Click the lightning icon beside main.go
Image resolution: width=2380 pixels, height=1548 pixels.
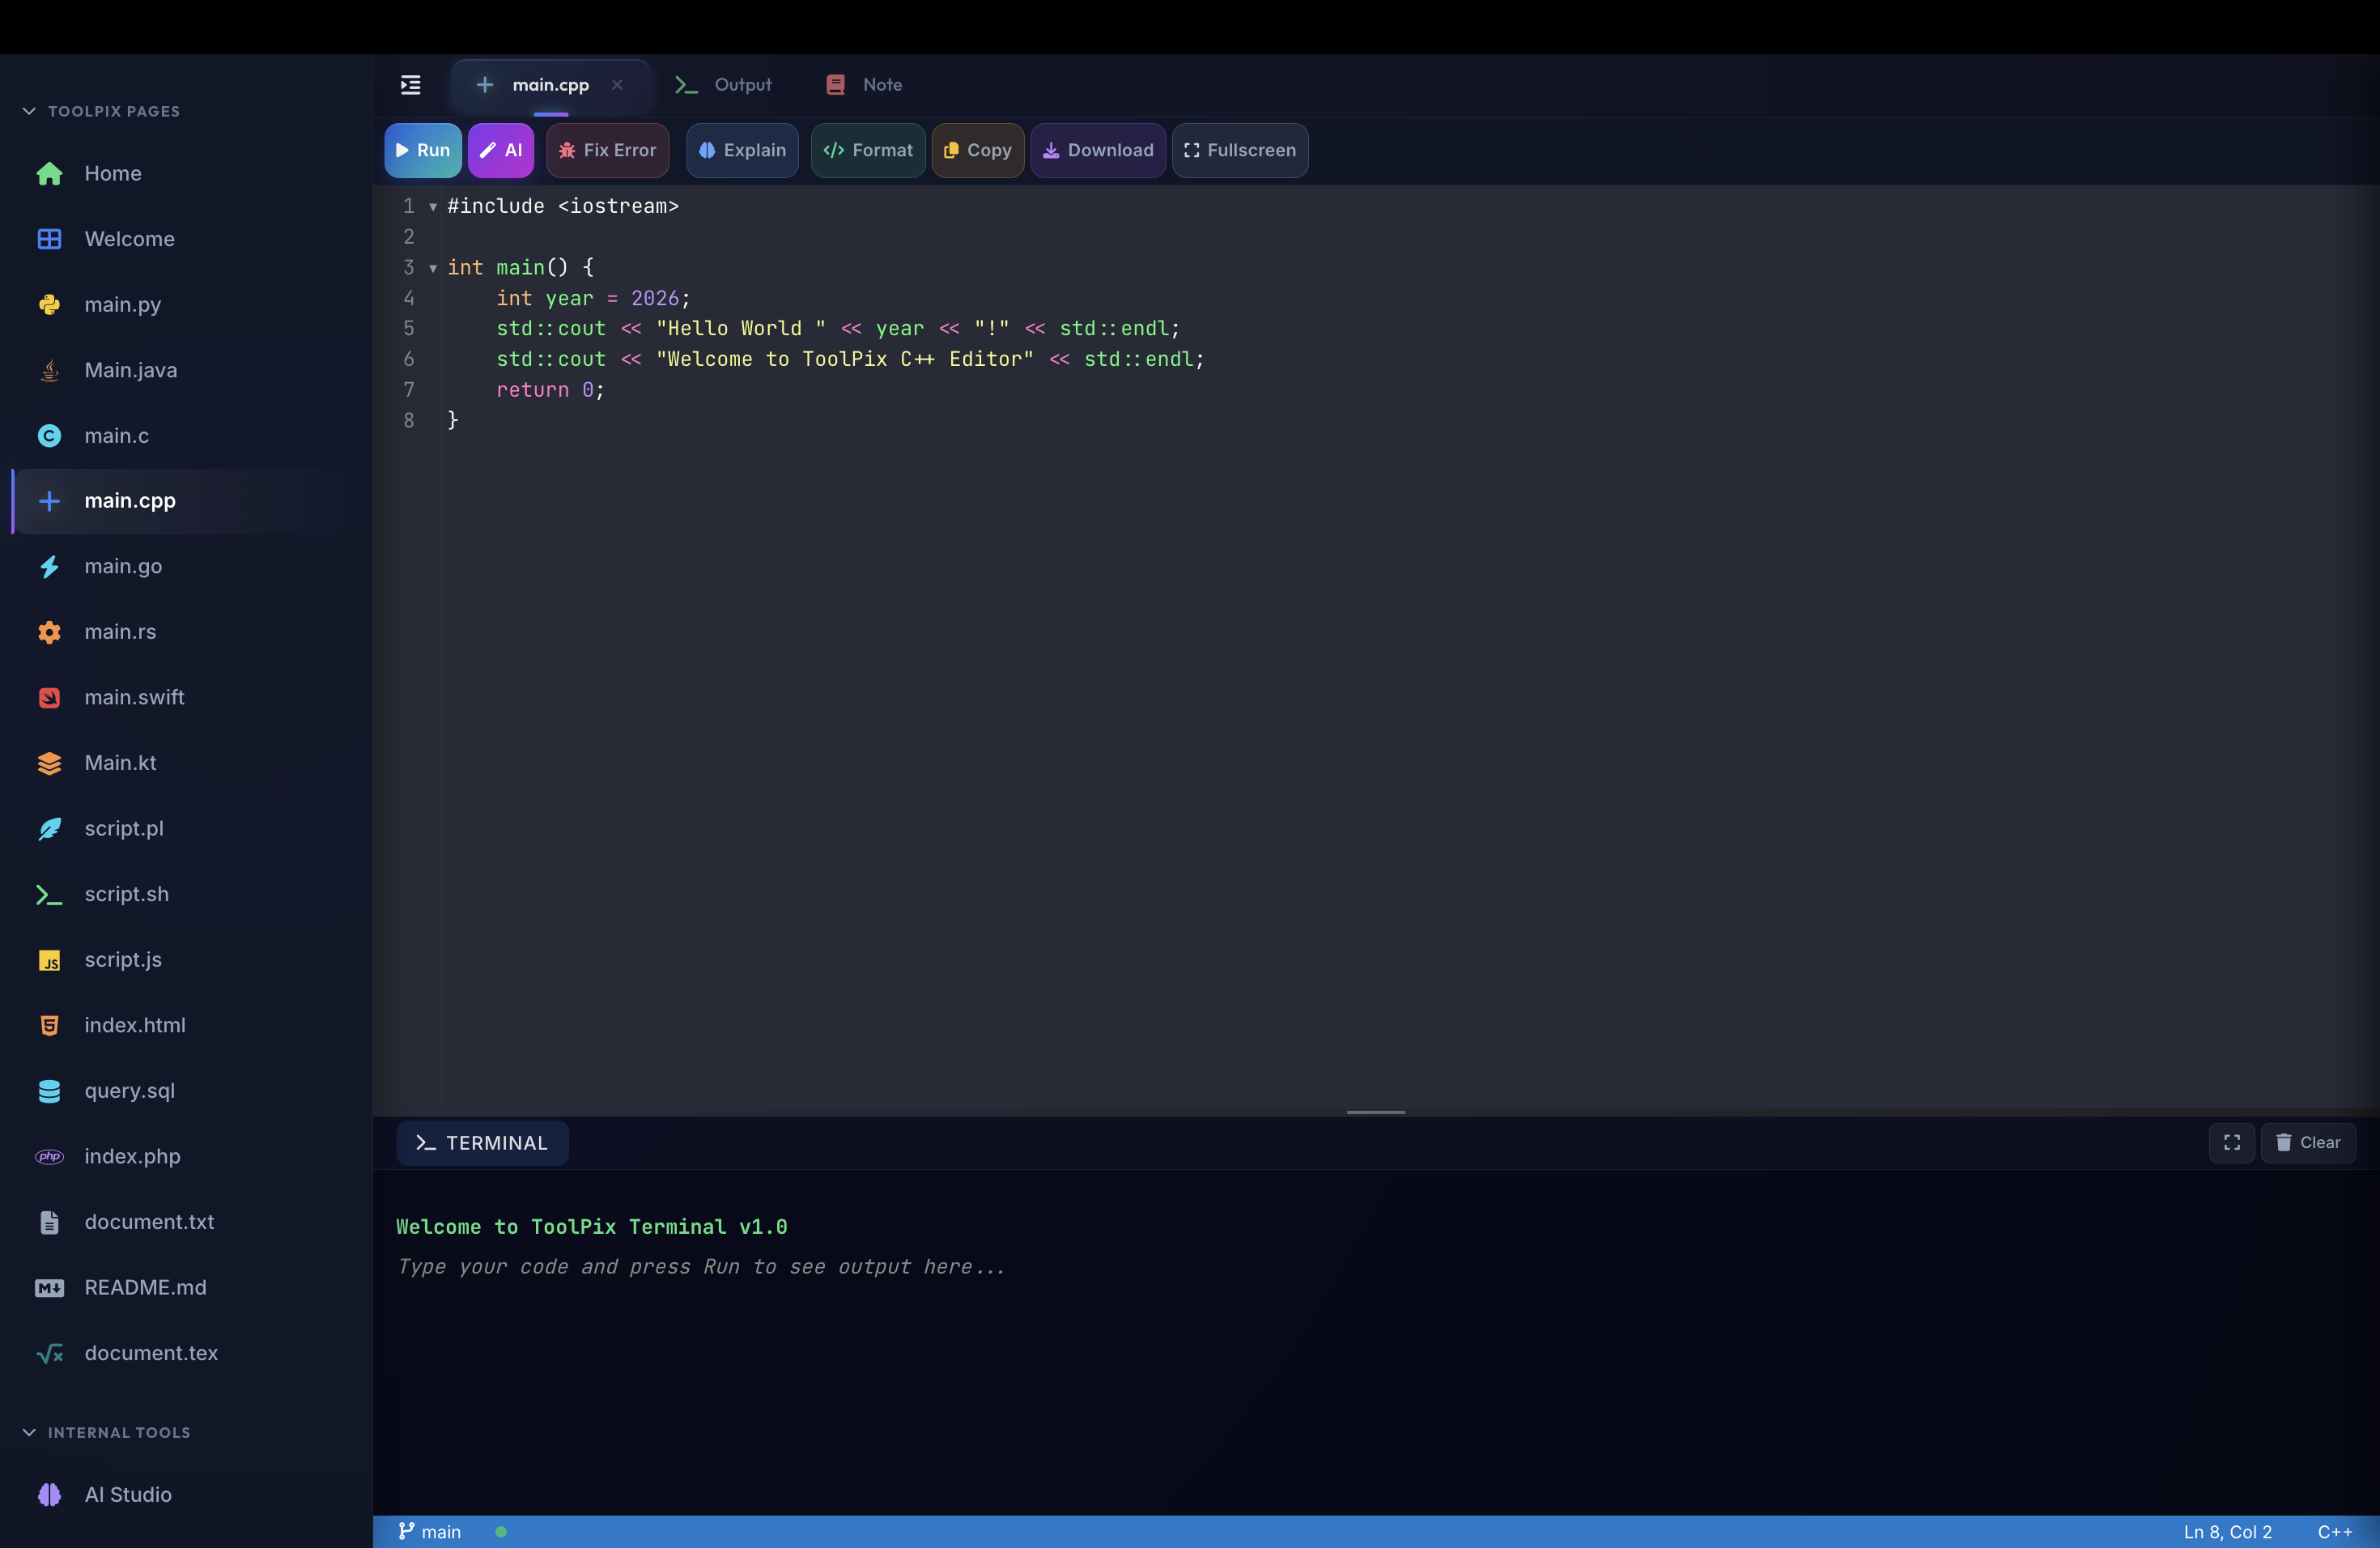point(49,567)
